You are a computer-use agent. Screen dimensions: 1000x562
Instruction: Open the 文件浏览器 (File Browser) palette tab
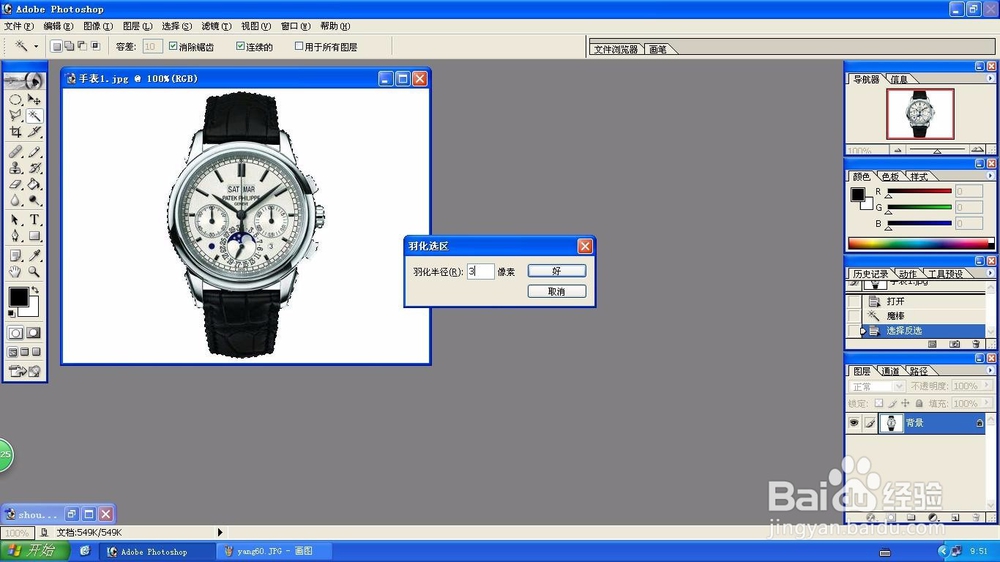[x=616, y=49]
